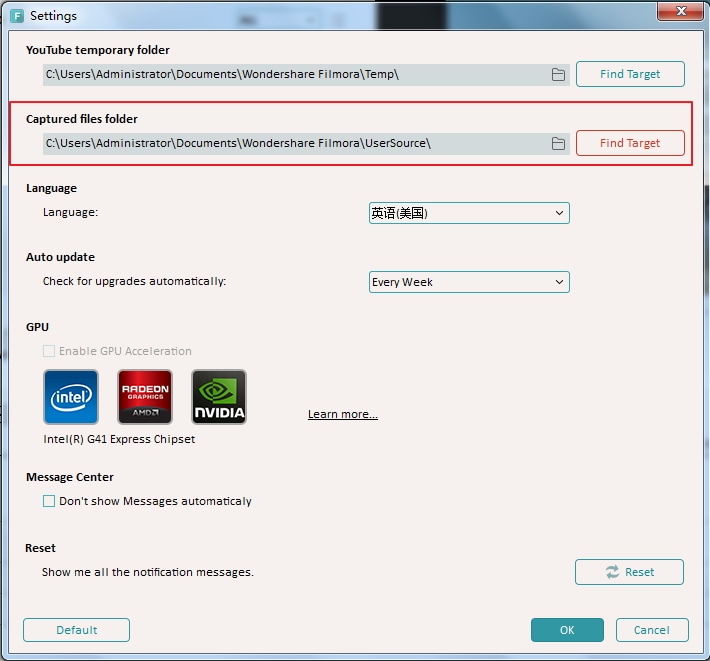Open the Learn more link
This screenshot has height=661, width=710.
(343, 414)
